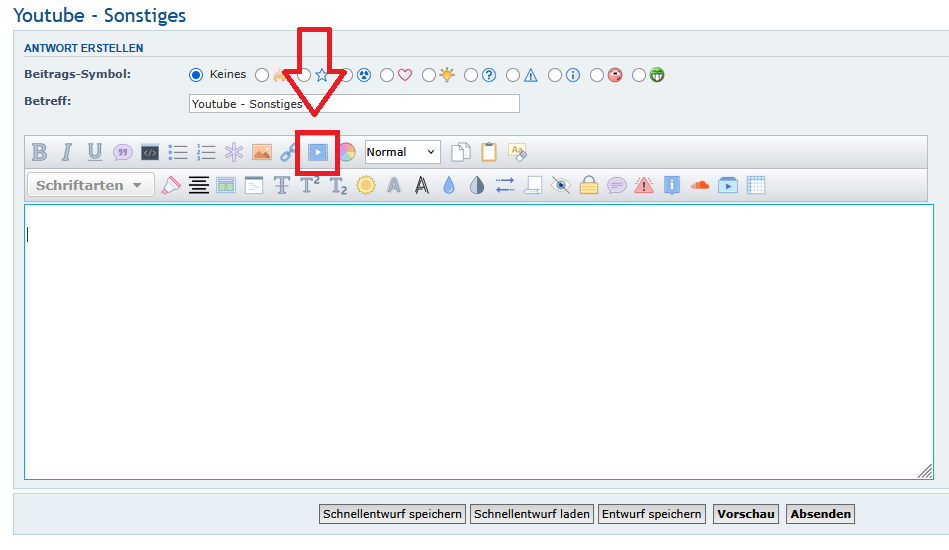This screenshot has height=550, width=949.
Task: Underline the selected text
Action: point(94,152)
